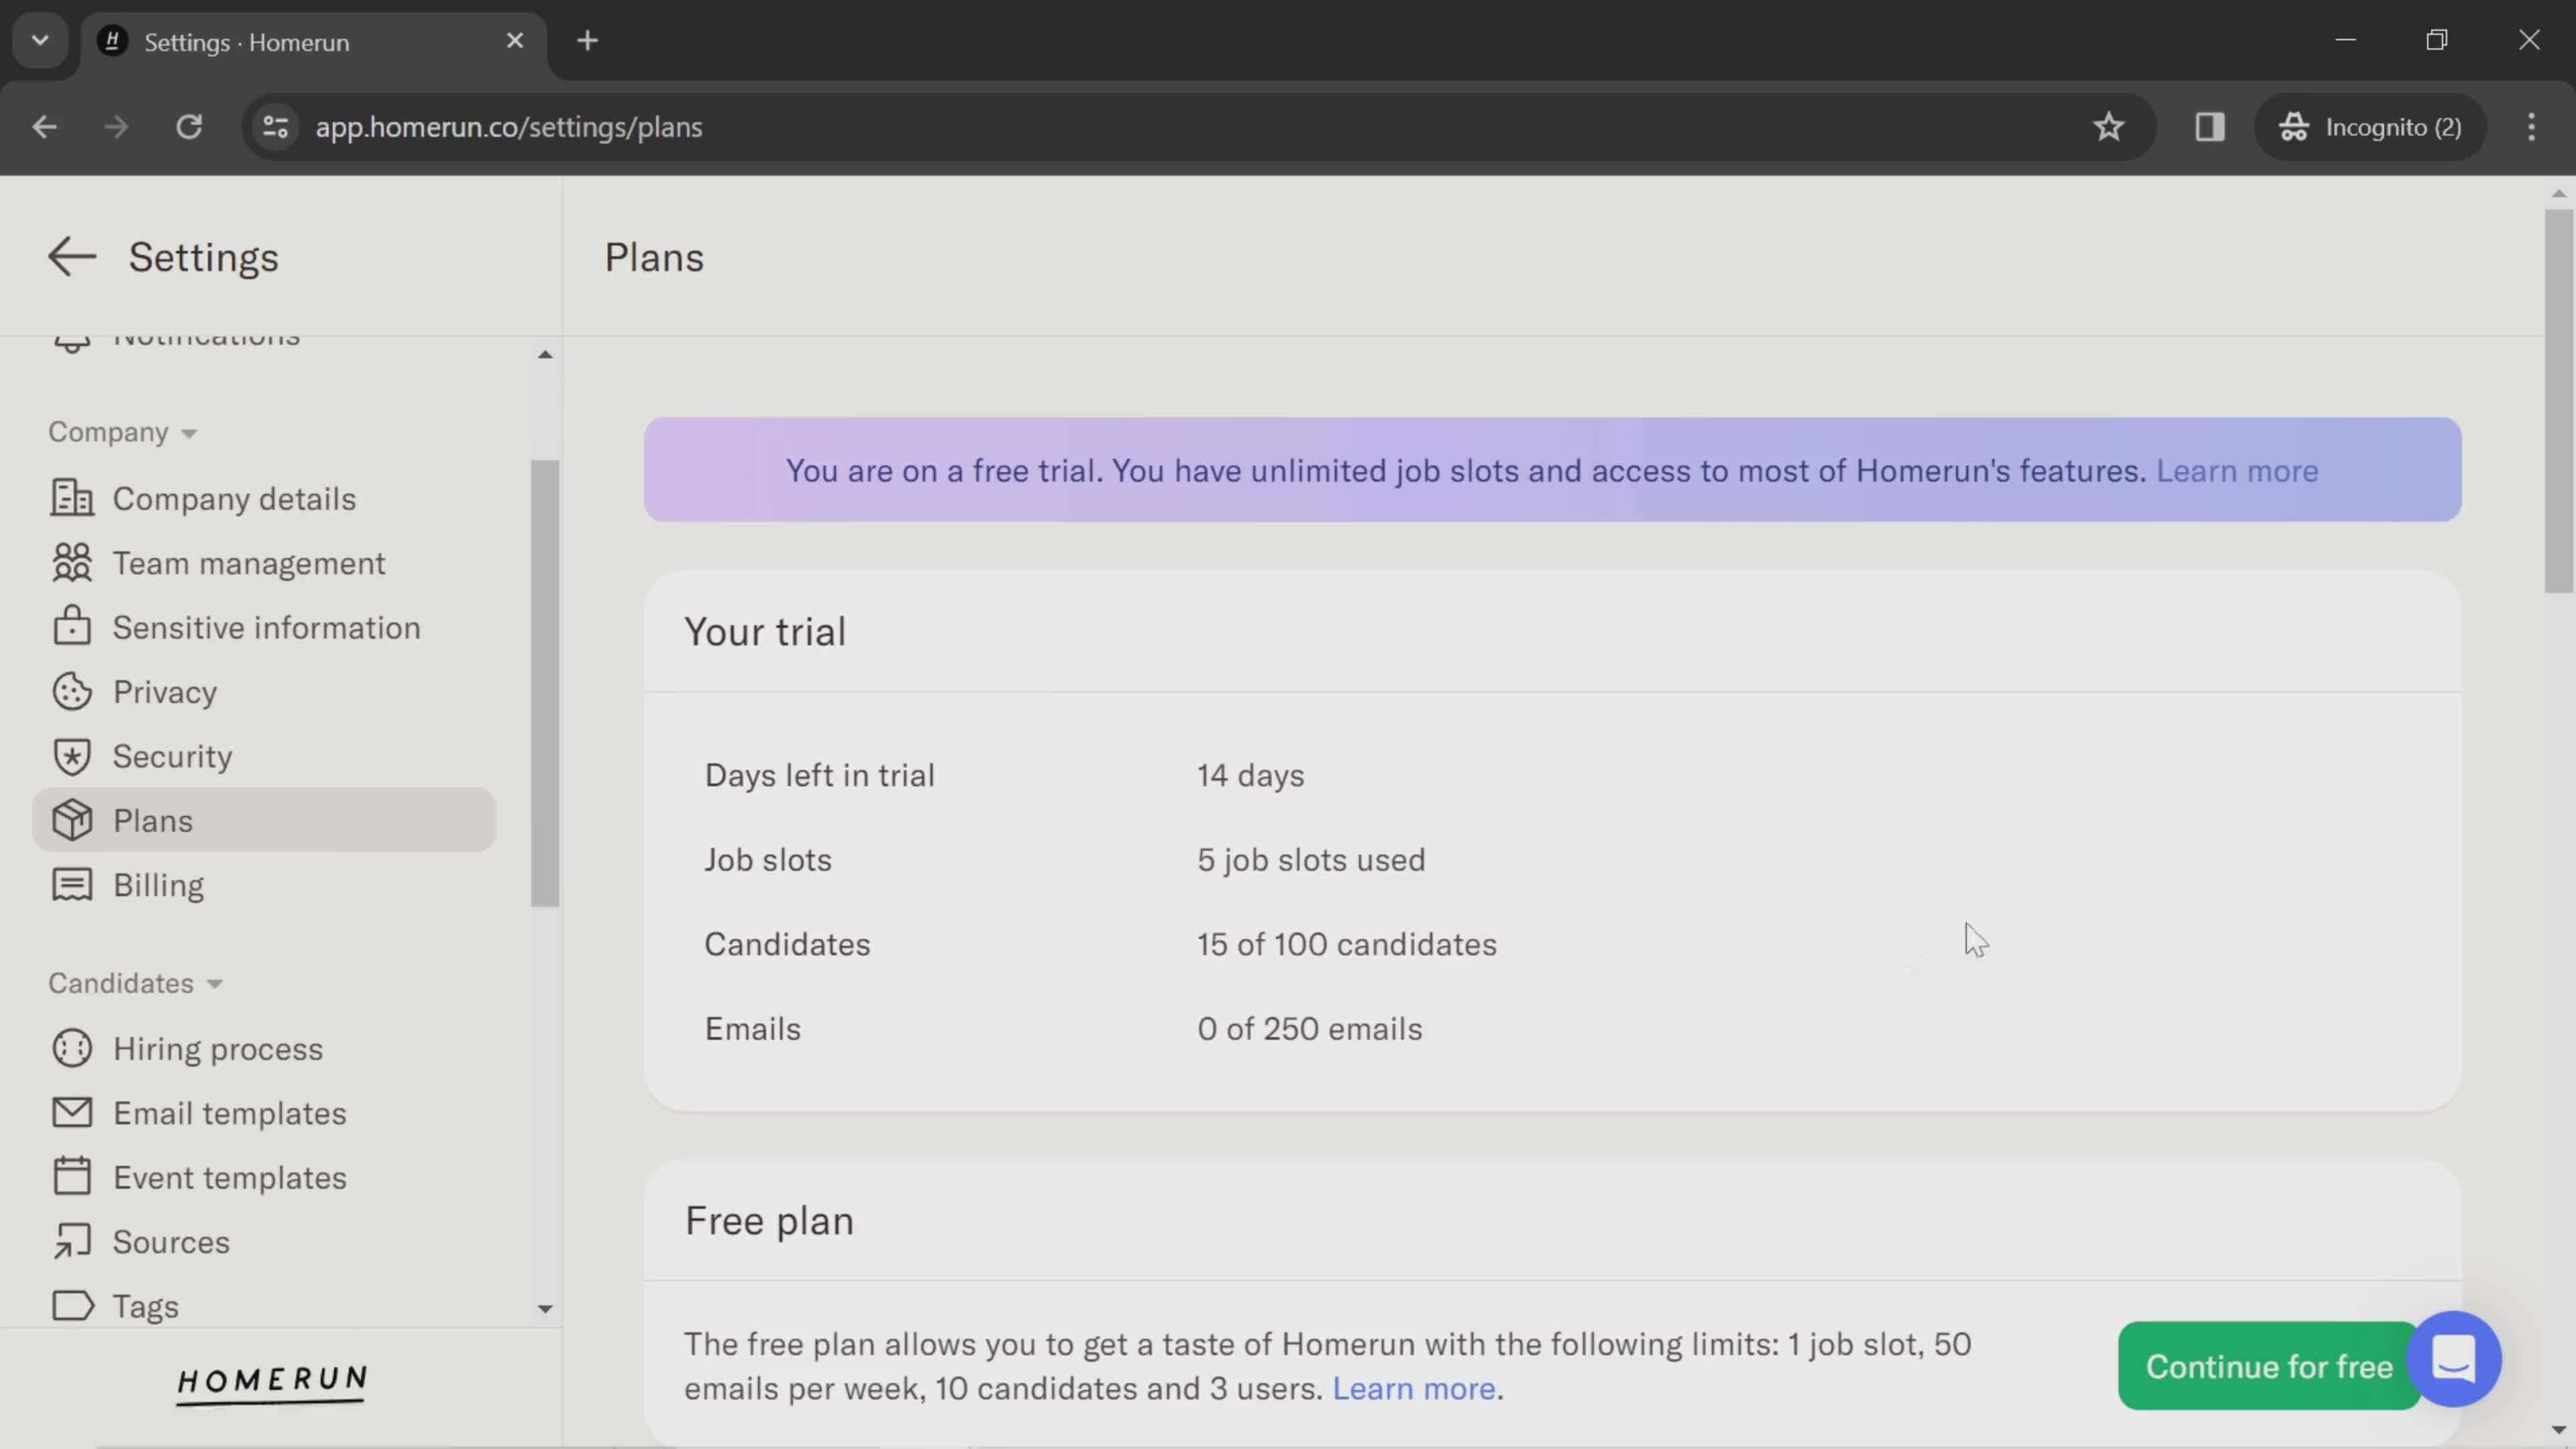
Task: Click the Security settings icon
Action: pos(69,755)
